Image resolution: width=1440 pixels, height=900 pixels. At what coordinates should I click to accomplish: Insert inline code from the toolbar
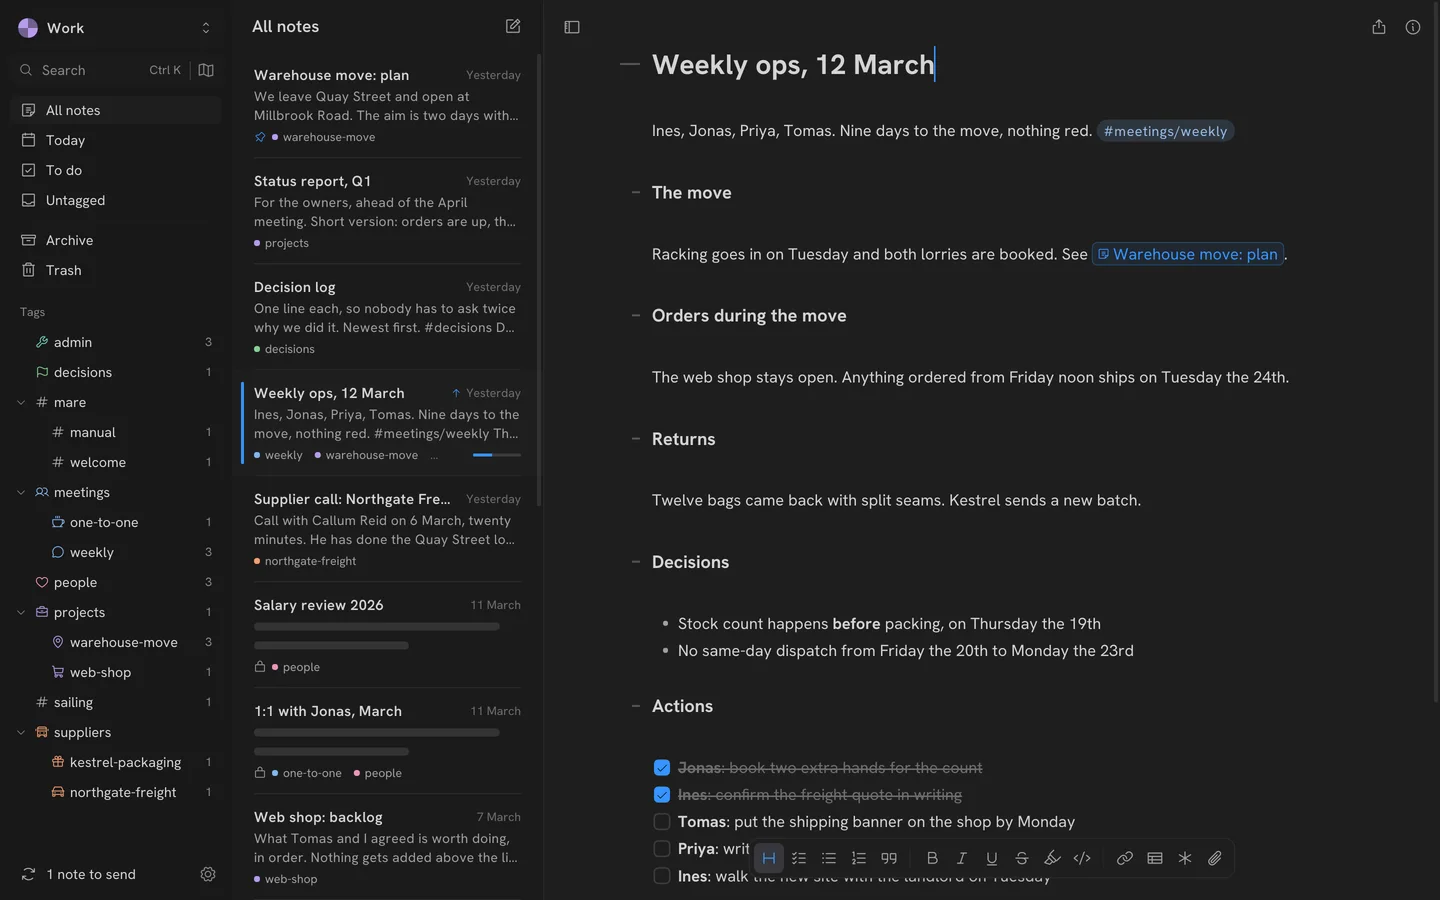pos(1082,858)
